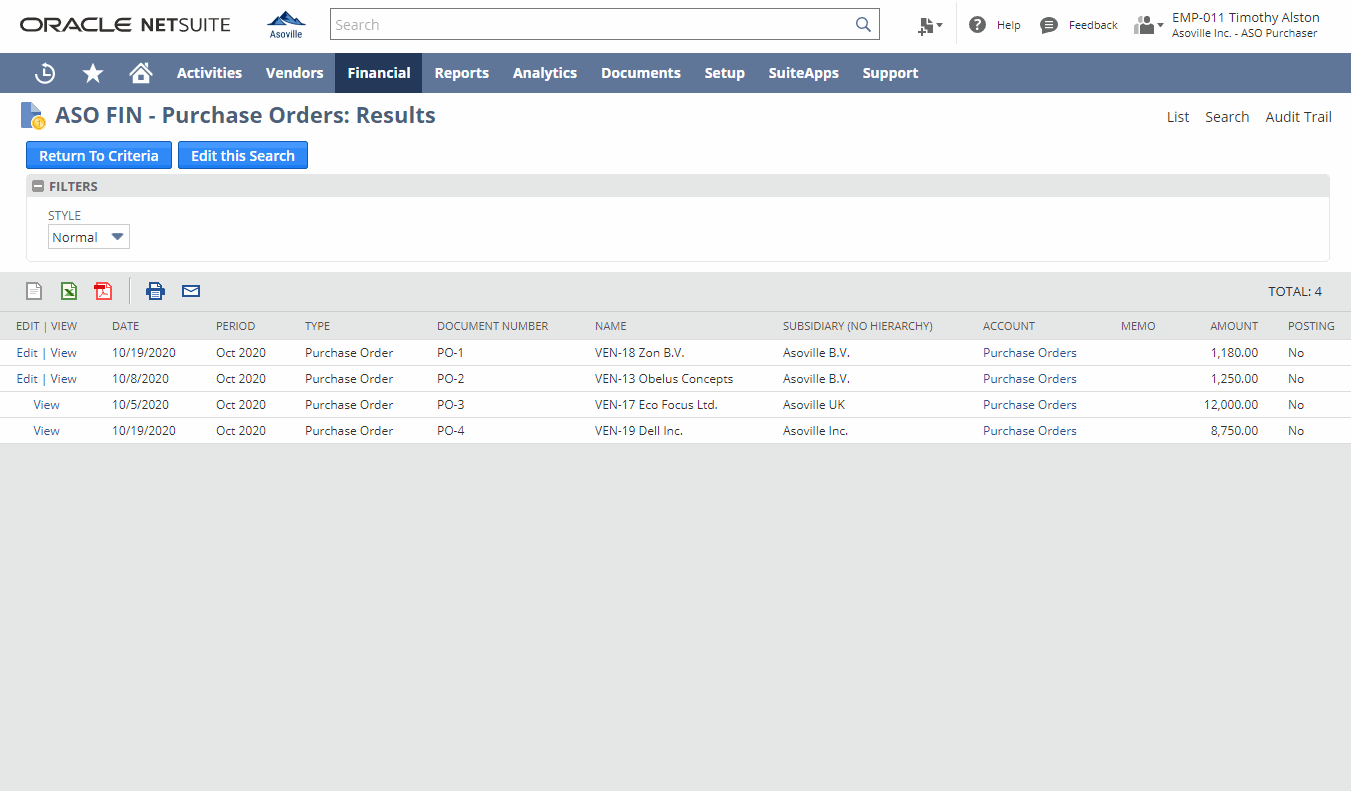Open the Recent Records clock icon
This screenshot has height=791, width=1351.
click(45, 73)
